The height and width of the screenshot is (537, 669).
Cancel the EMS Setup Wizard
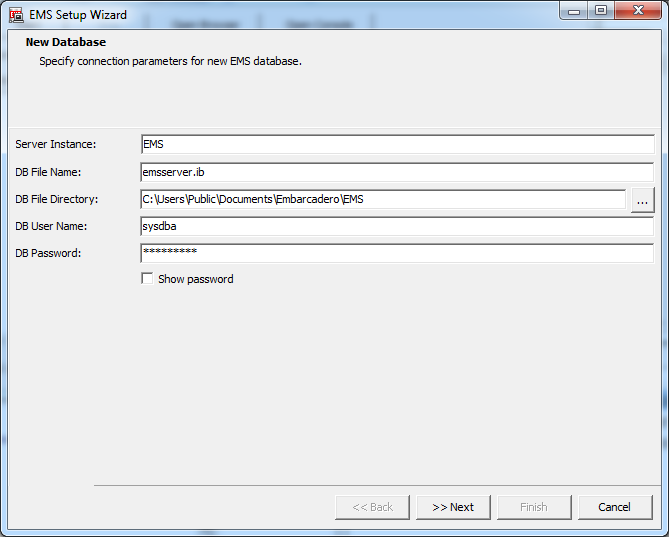point(615,507)
